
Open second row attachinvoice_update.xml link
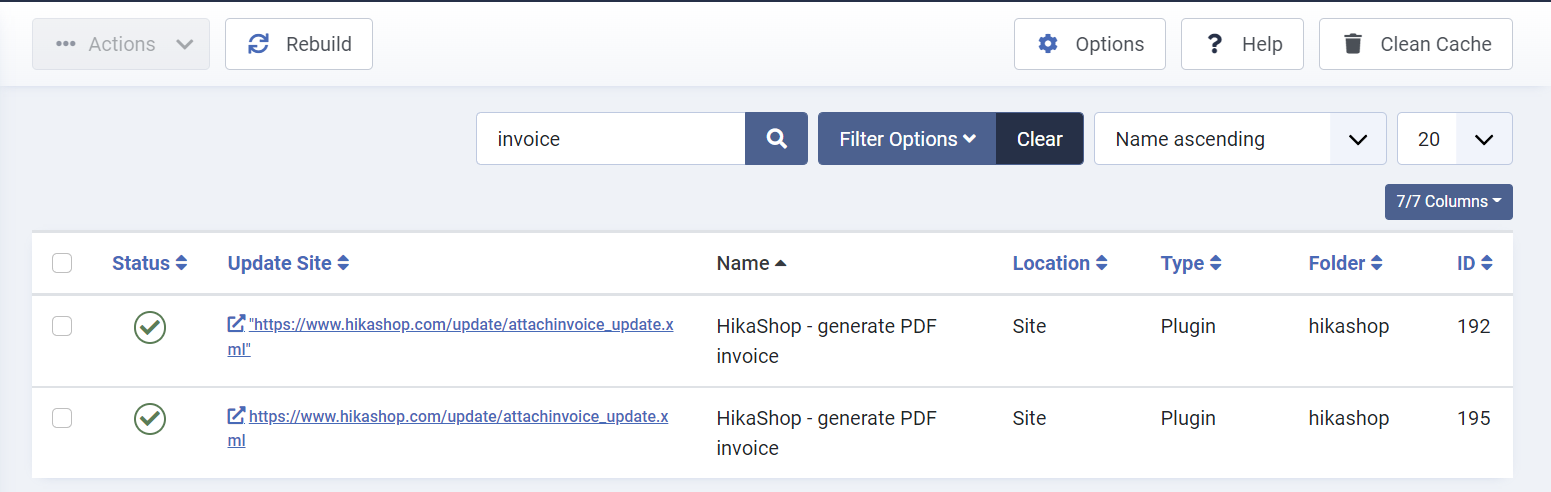point(458,417)
